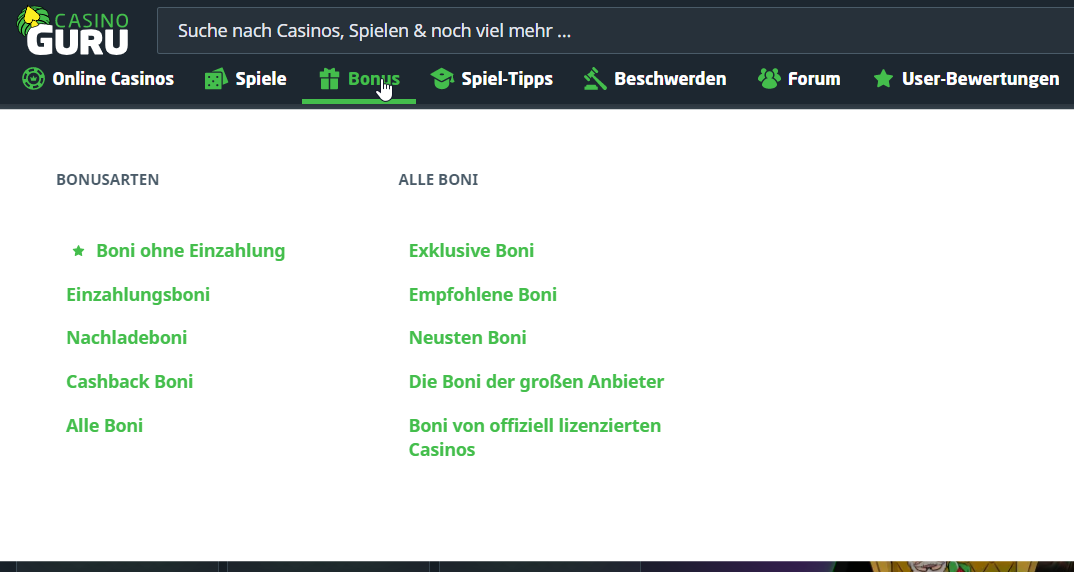Open the Spiele navigation menu
1074x572 pixels.
coord(261,79)
